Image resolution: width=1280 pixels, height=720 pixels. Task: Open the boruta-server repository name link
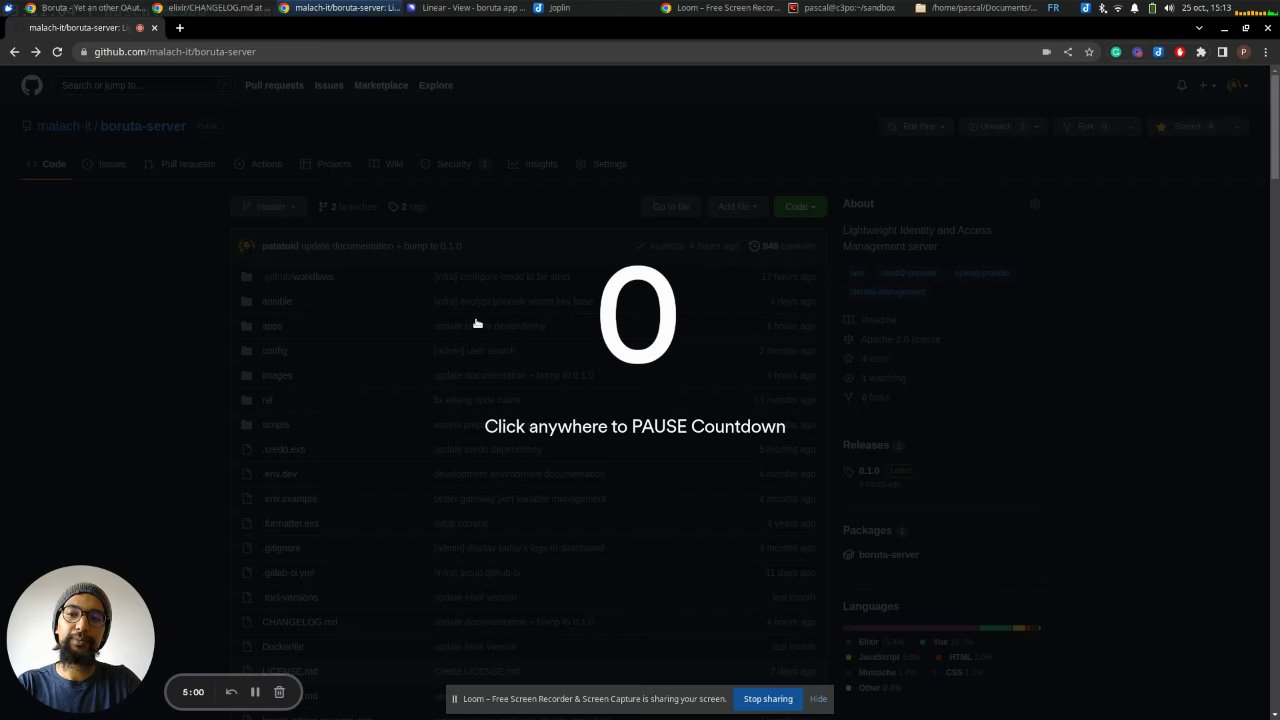click(143, 126)
